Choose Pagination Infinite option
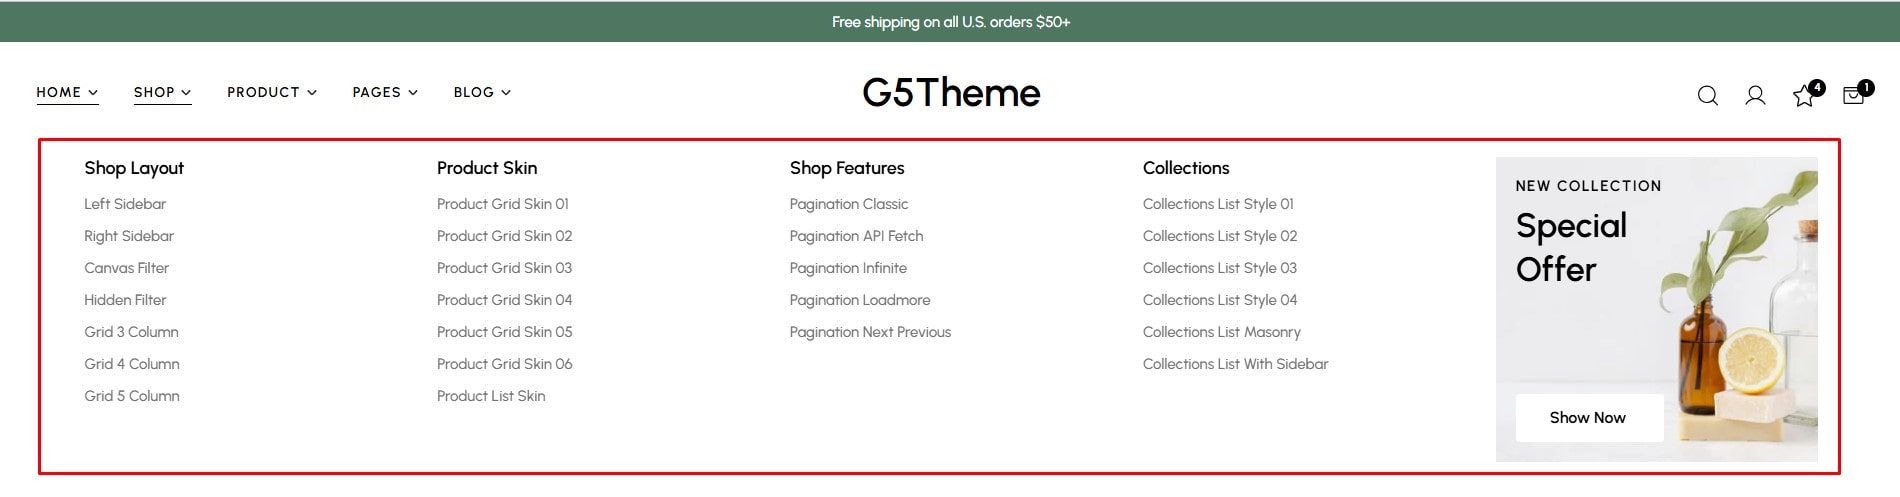Image resolution: width=1900 pixels, height=497 pixels. pos(848,268)
